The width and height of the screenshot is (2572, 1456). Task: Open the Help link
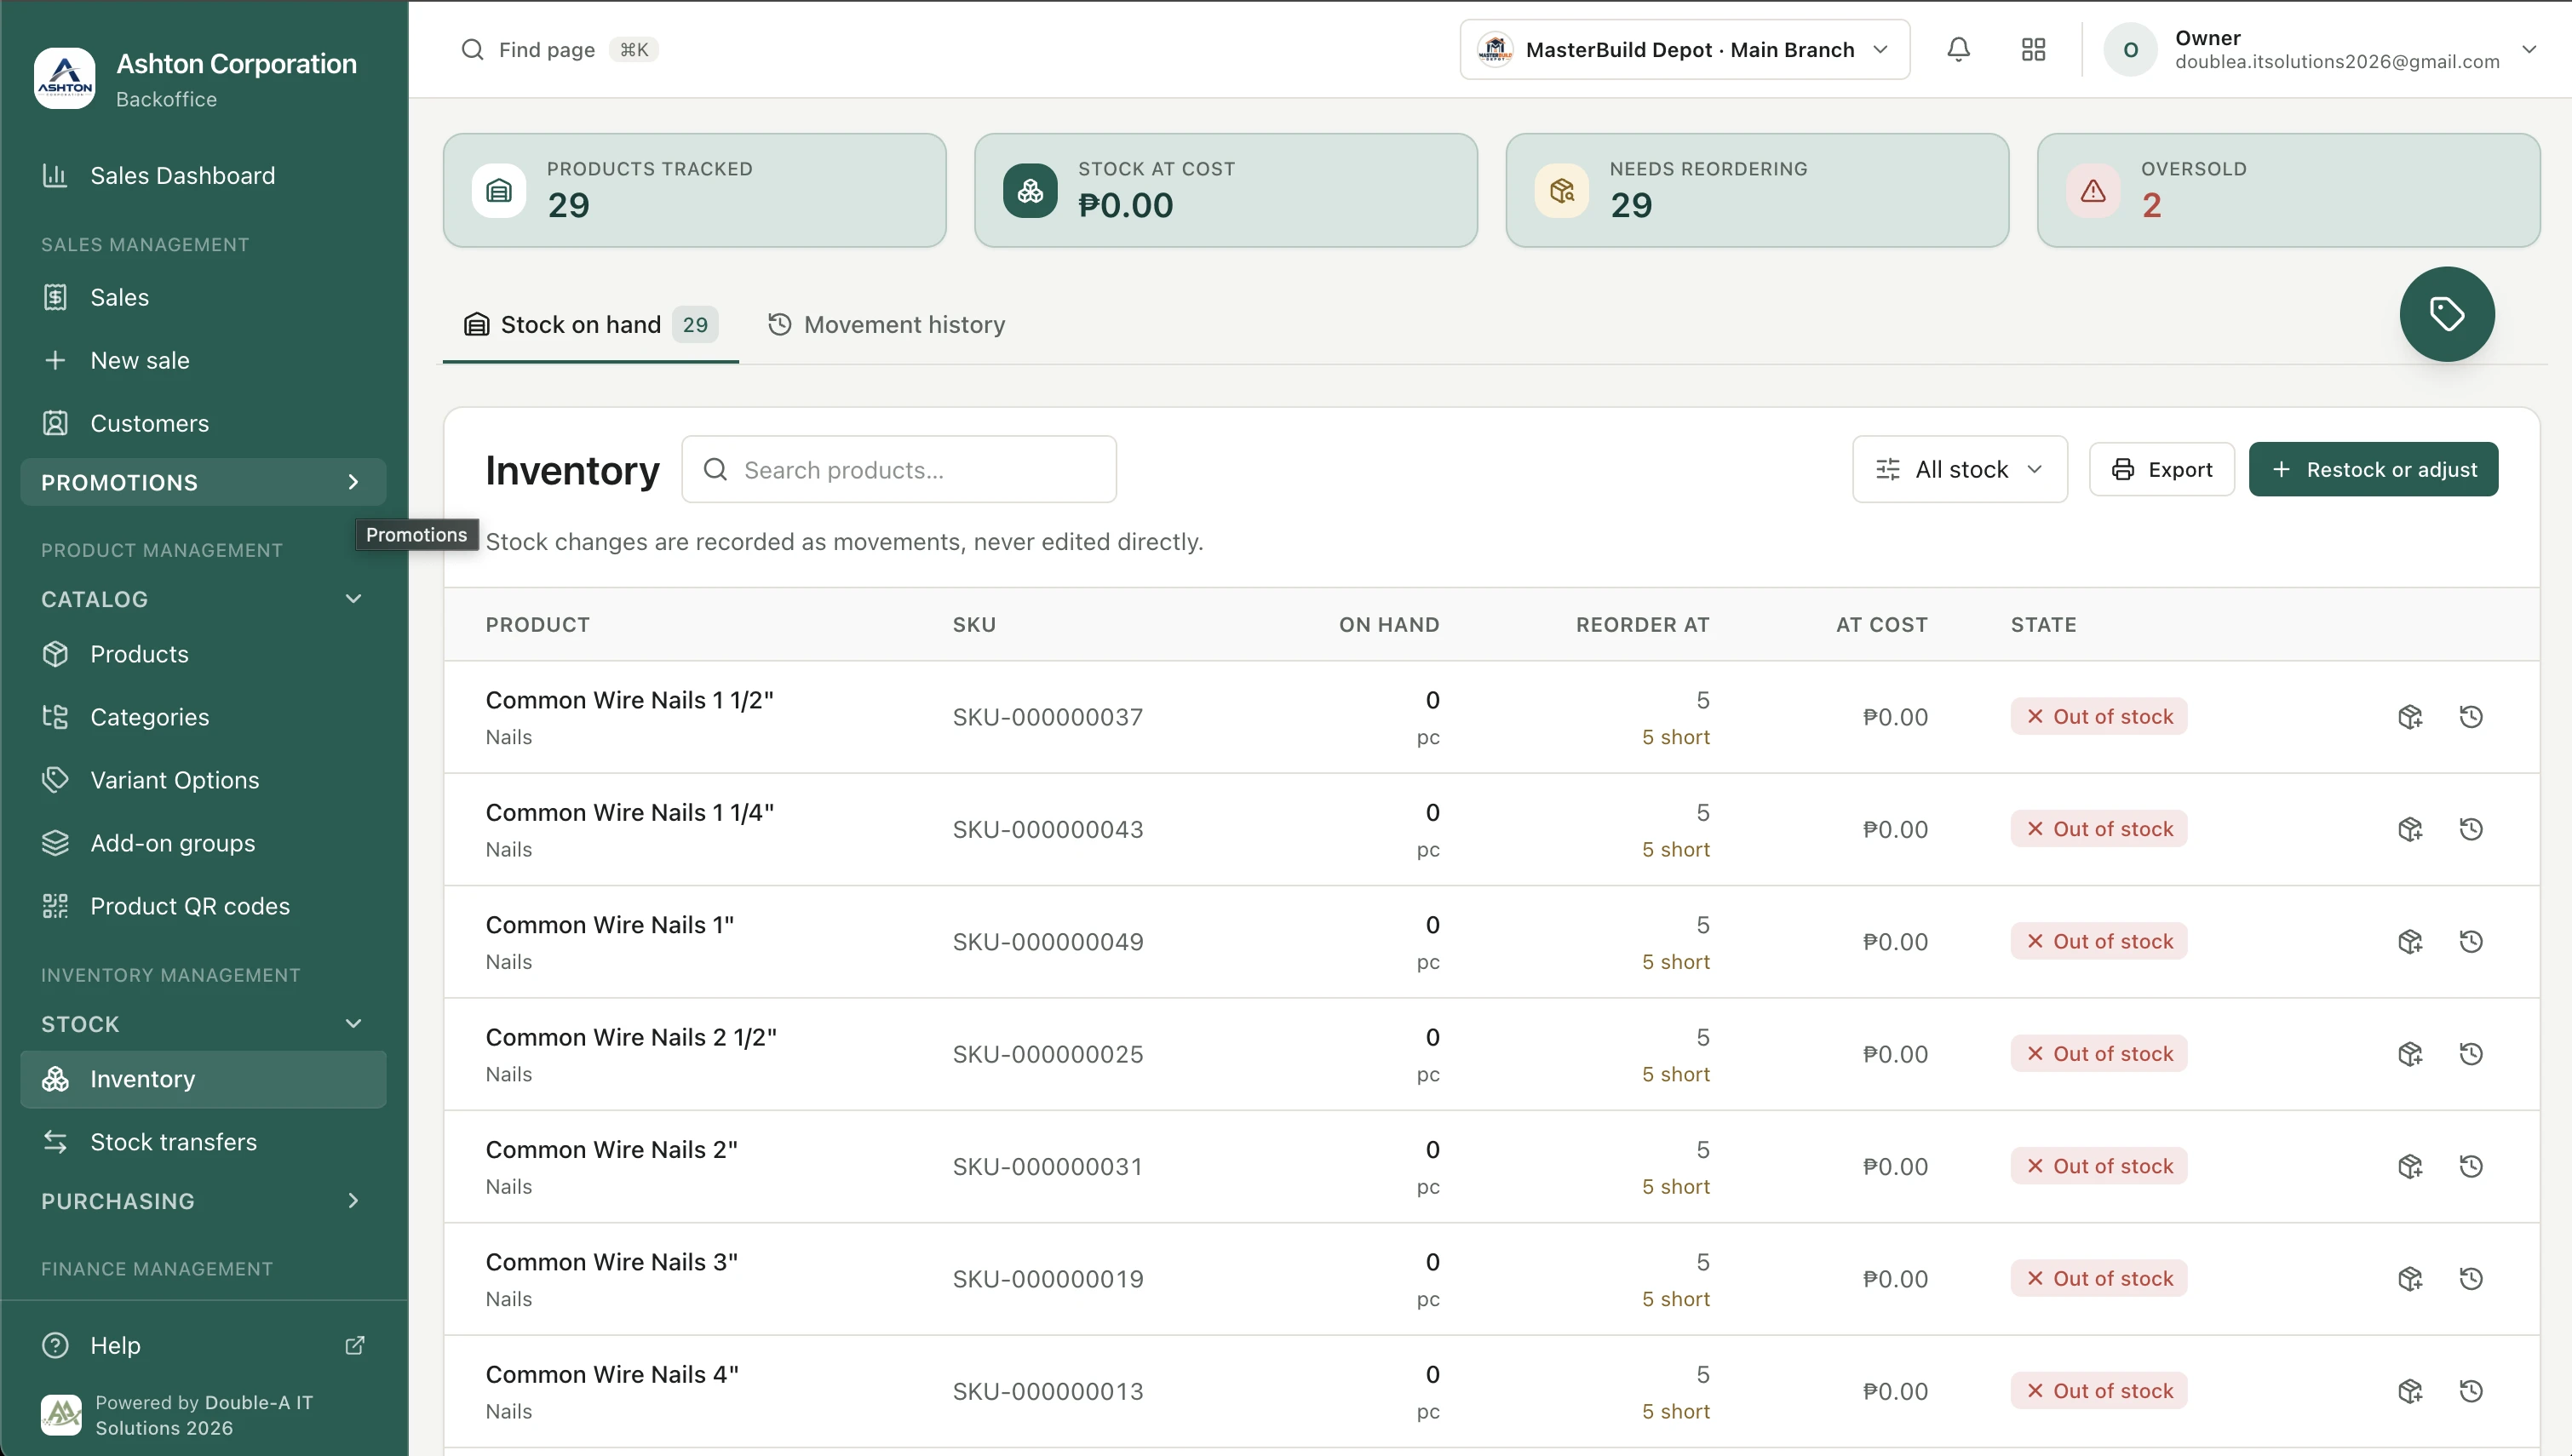point(203,1345)
